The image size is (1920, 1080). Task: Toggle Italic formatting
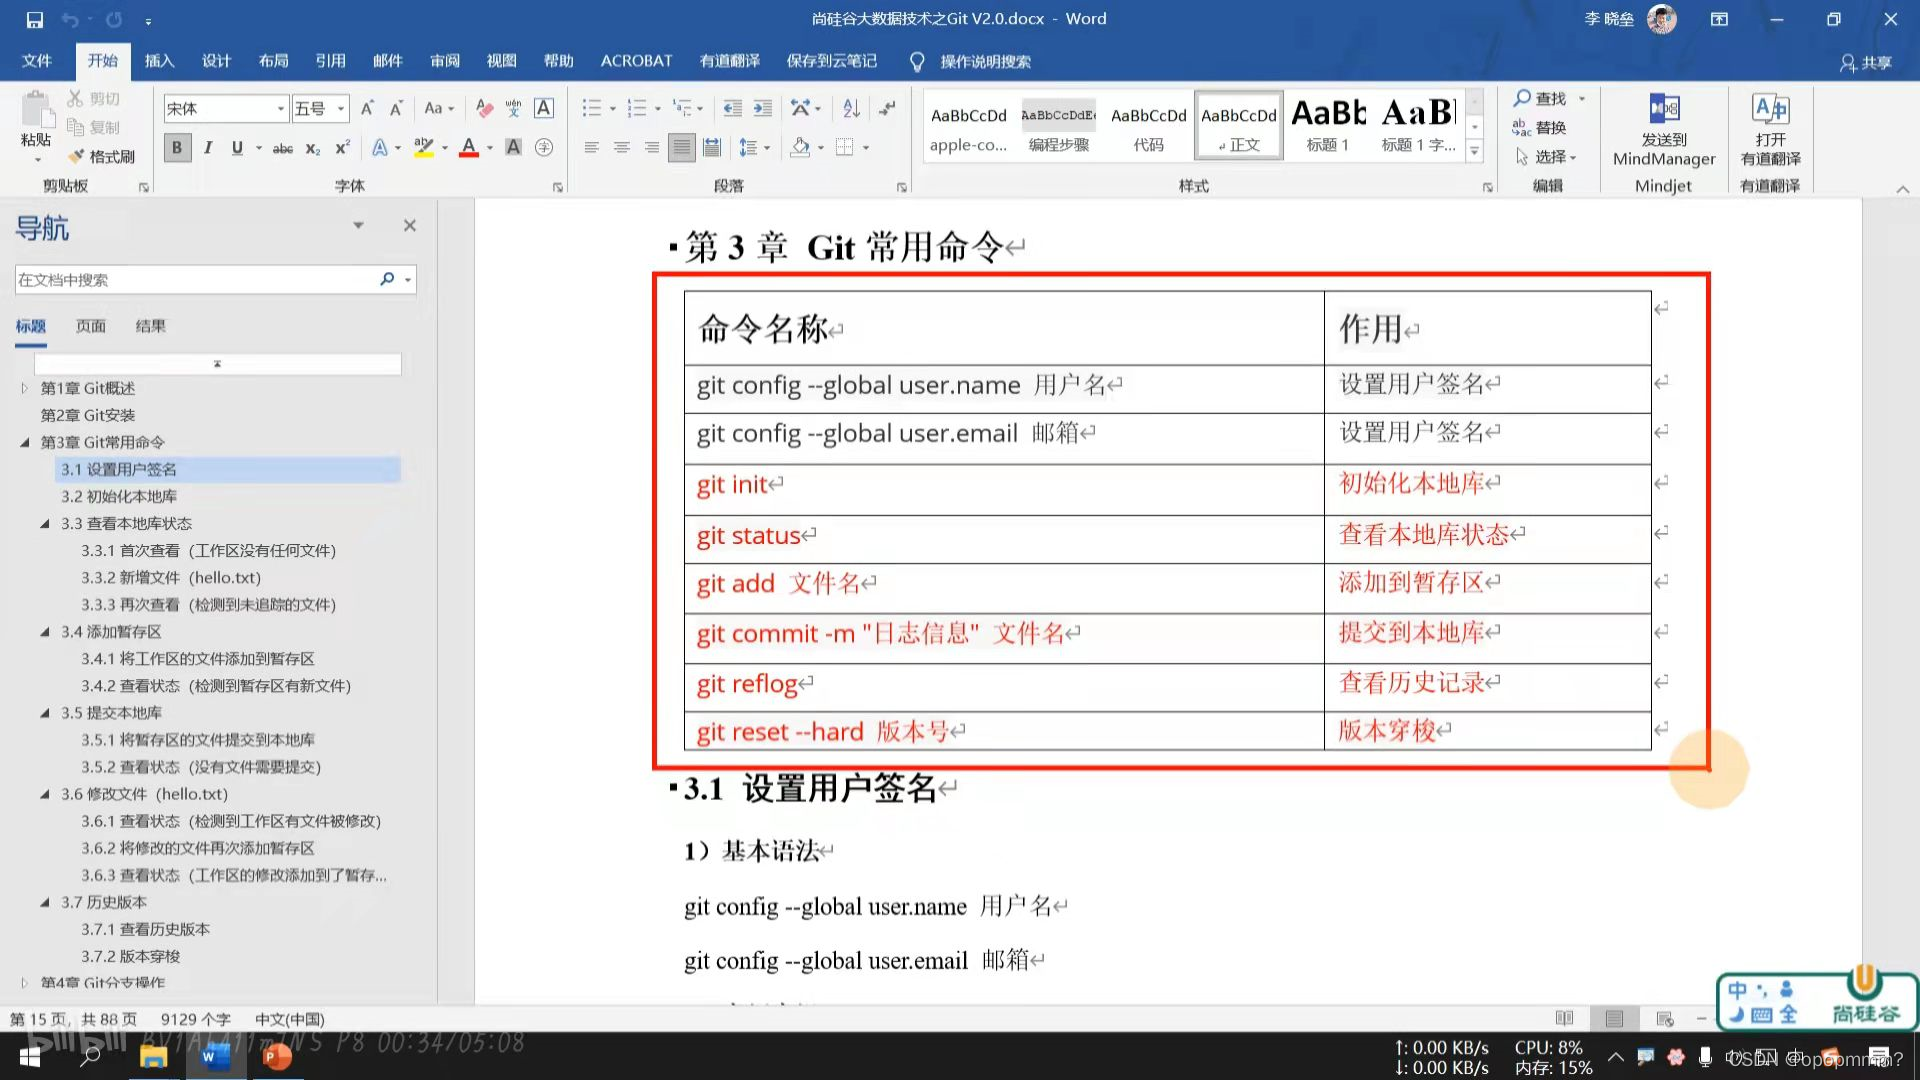207,148
